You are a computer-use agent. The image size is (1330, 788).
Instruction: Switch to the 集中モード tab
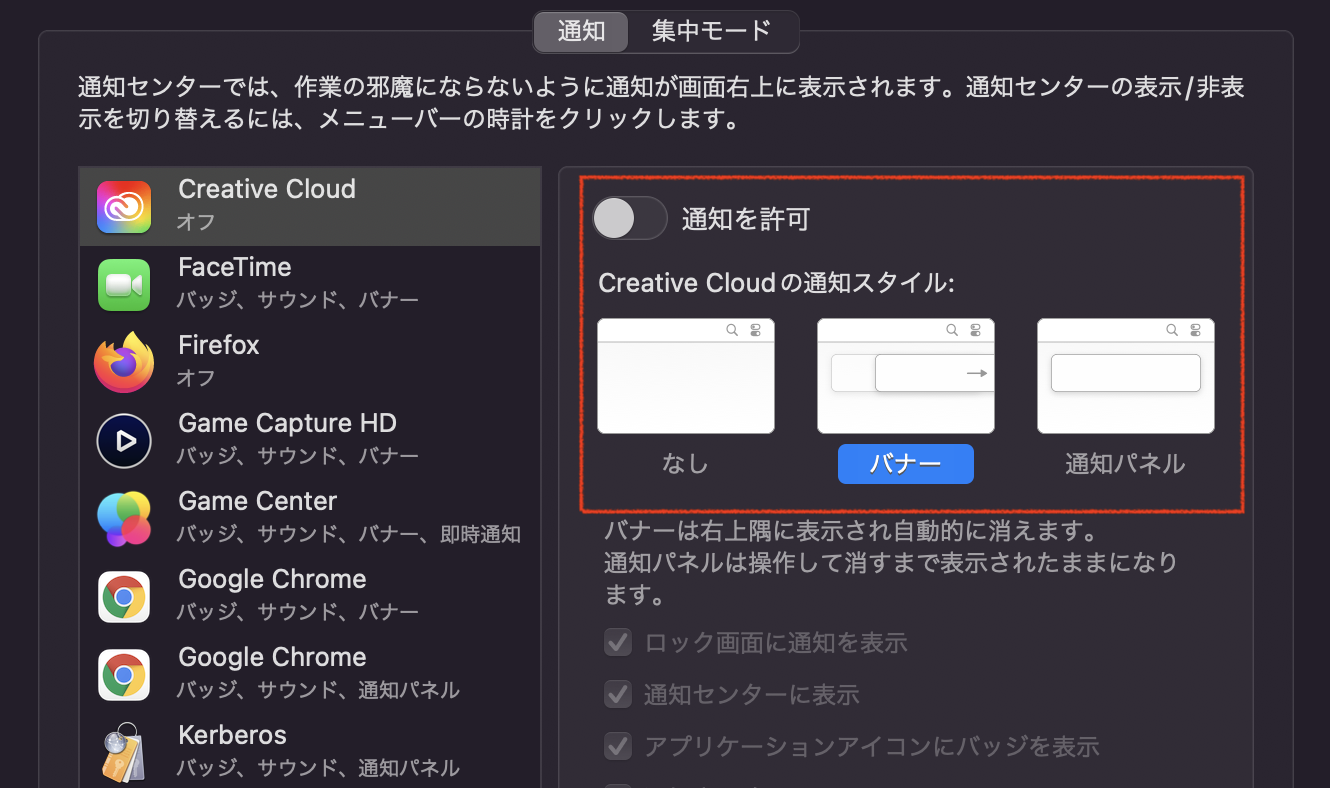click(x=712, y=31)
